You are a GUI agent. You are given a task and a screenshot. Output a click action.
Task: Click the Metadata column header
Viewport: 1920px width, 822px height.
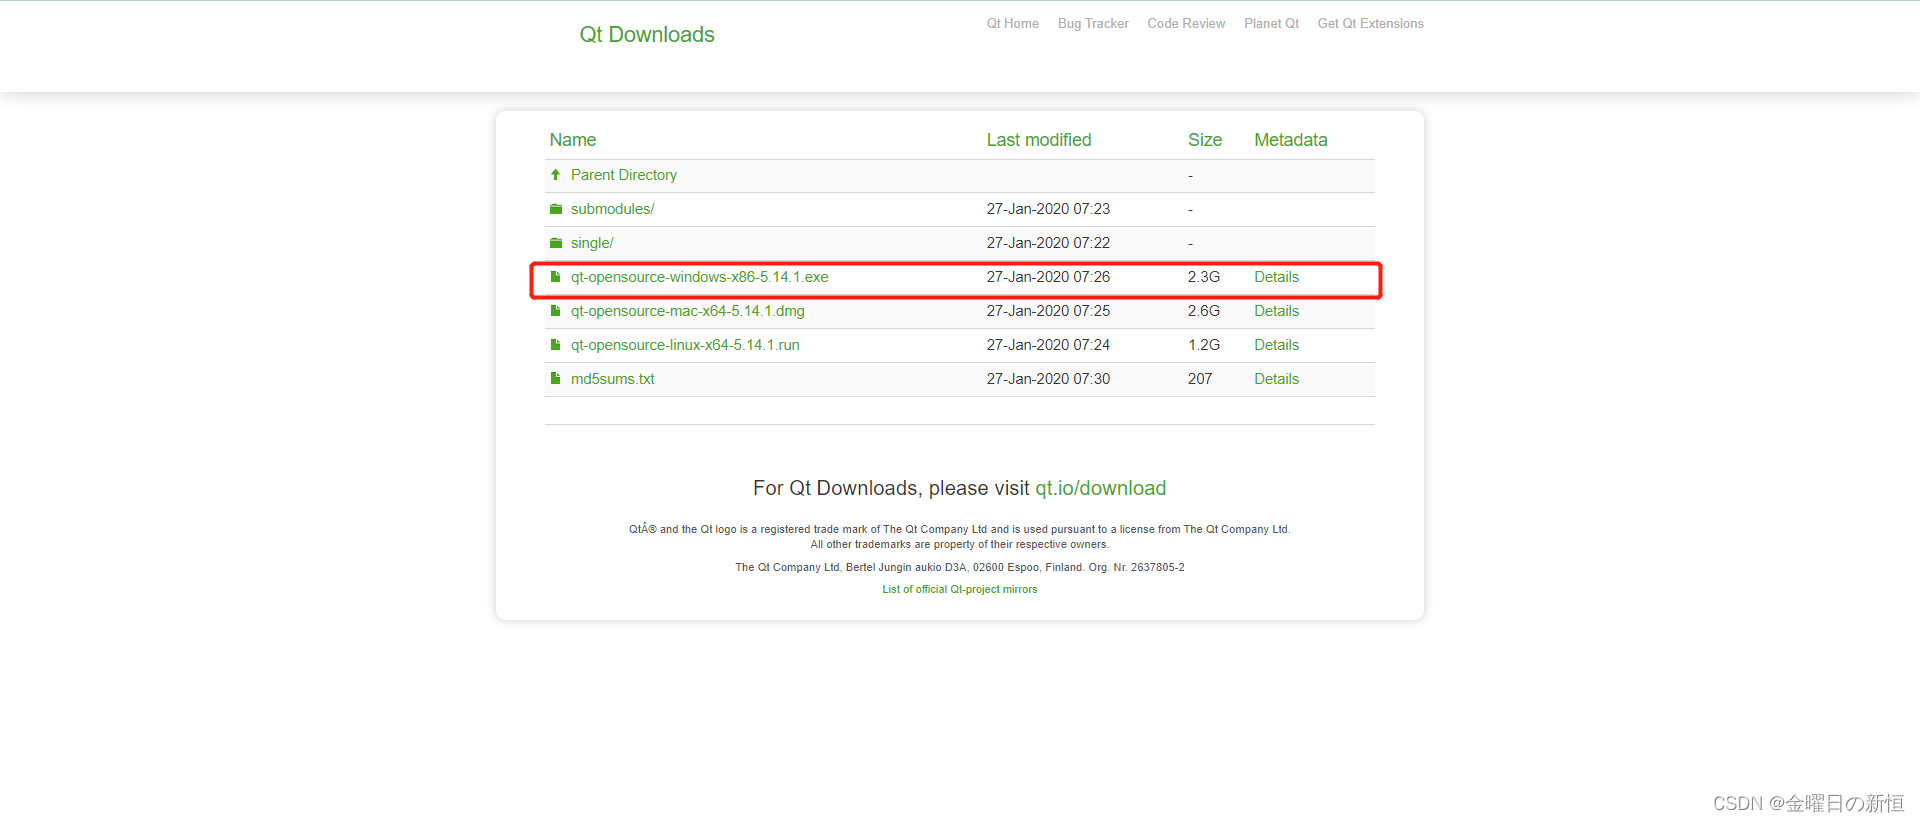click(1290, 140)
